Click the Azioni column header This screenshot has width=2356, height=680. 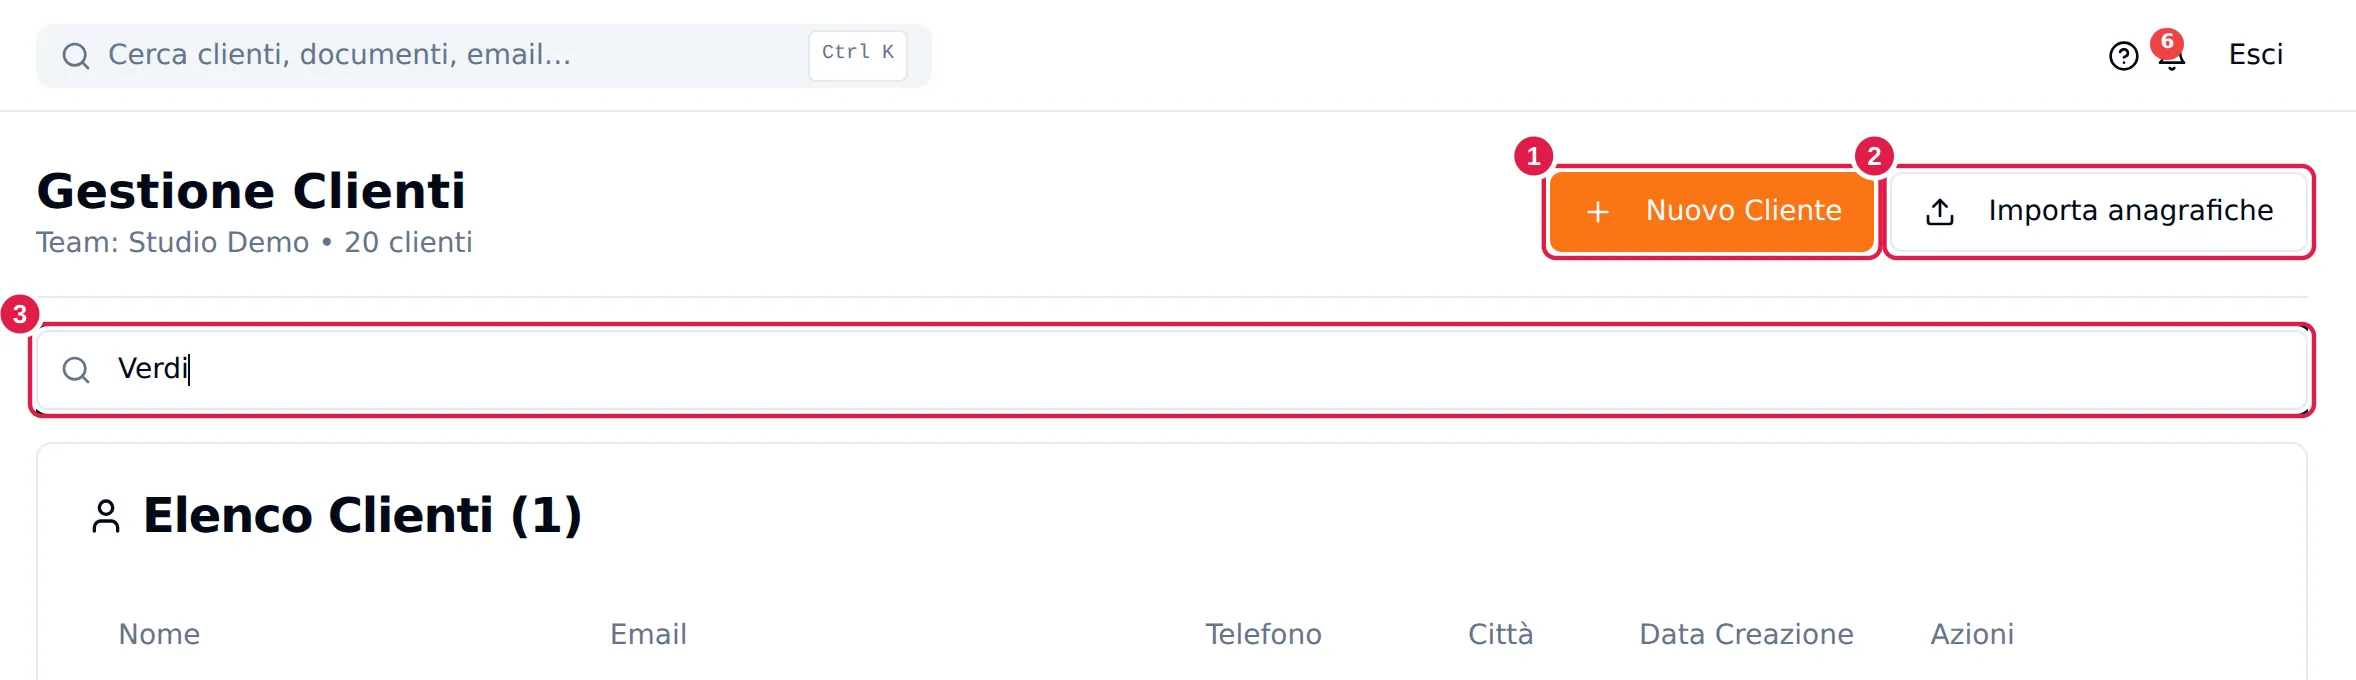1972,634
